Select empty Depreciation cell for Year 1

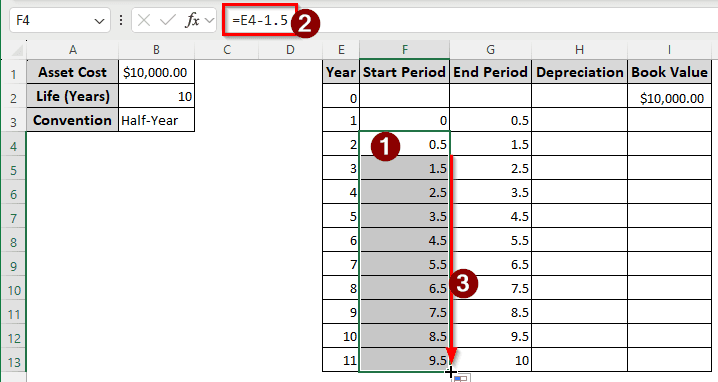point(579,120)
